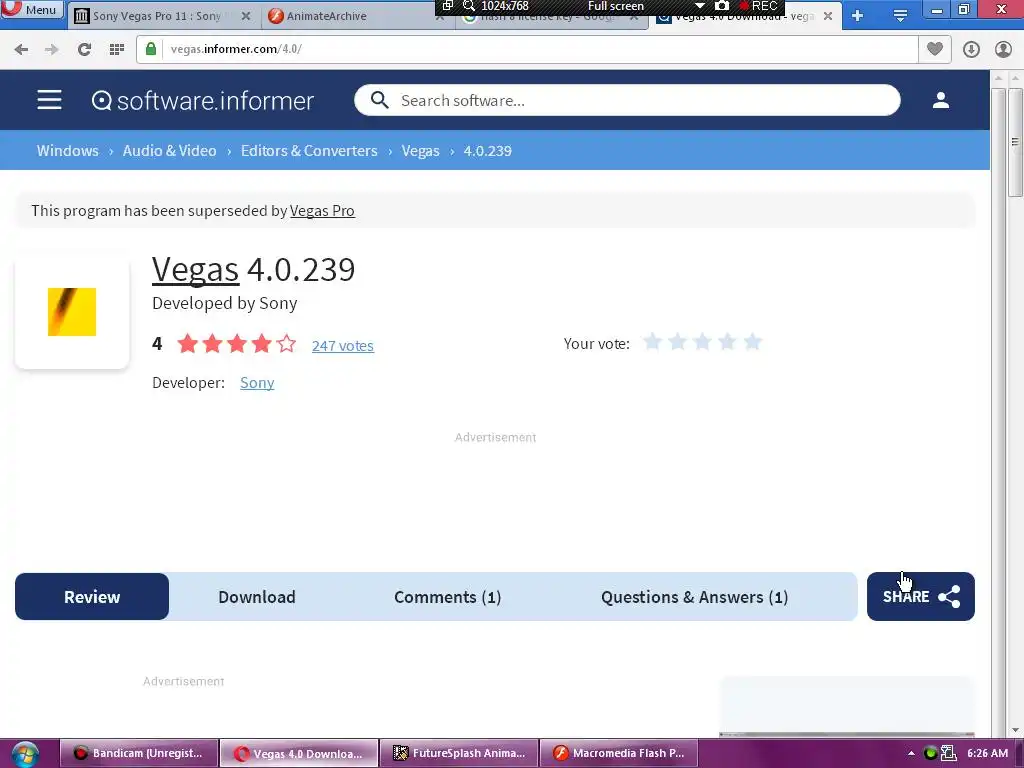Viewport: 1024px width, 768px height.
Task: Switch to Bandicam in the taskbar
Action: coord(138,754)
